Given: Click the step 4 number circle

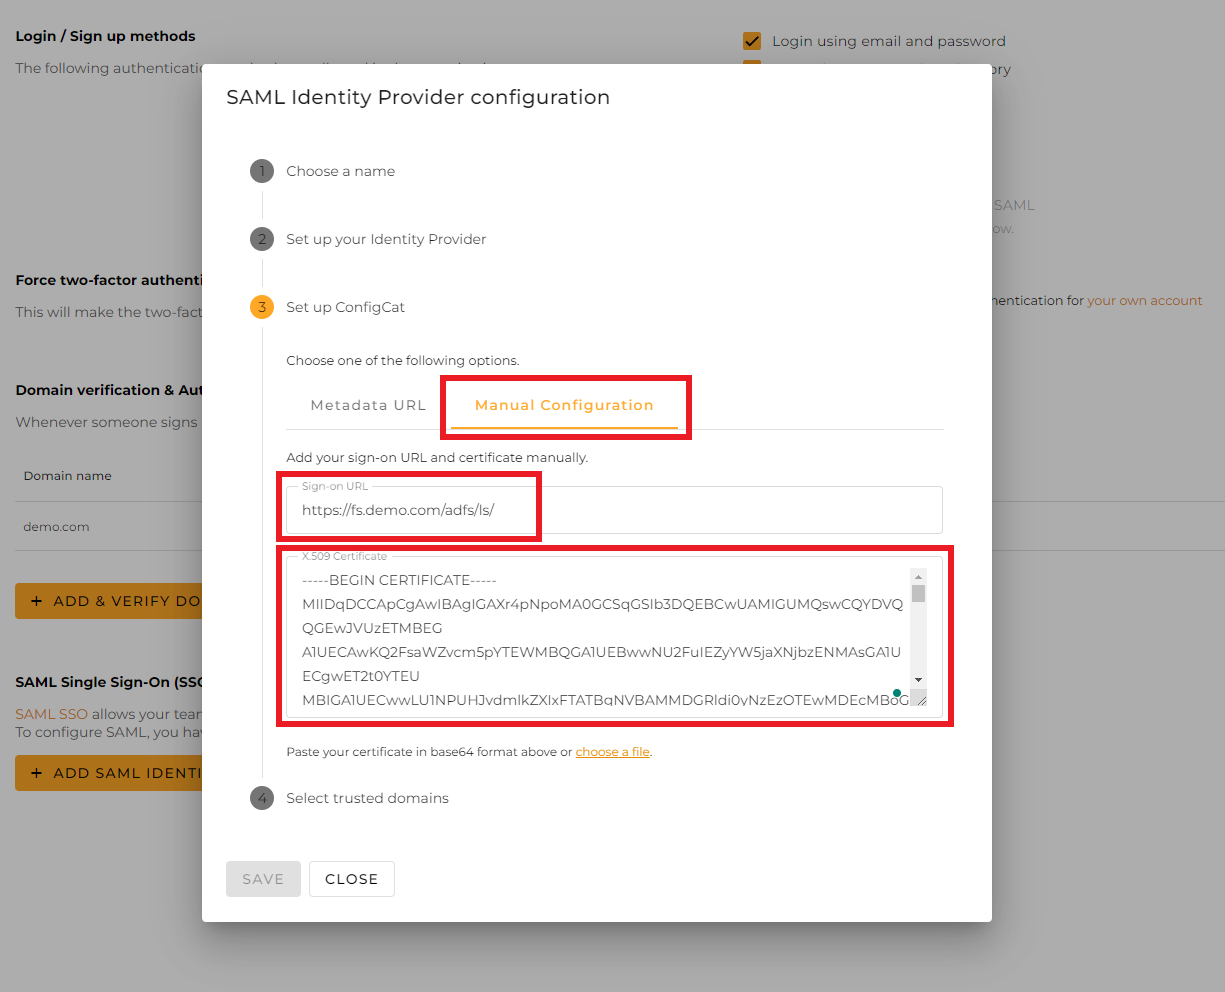Looking at the screenshot, I should [x=262, y=798].
